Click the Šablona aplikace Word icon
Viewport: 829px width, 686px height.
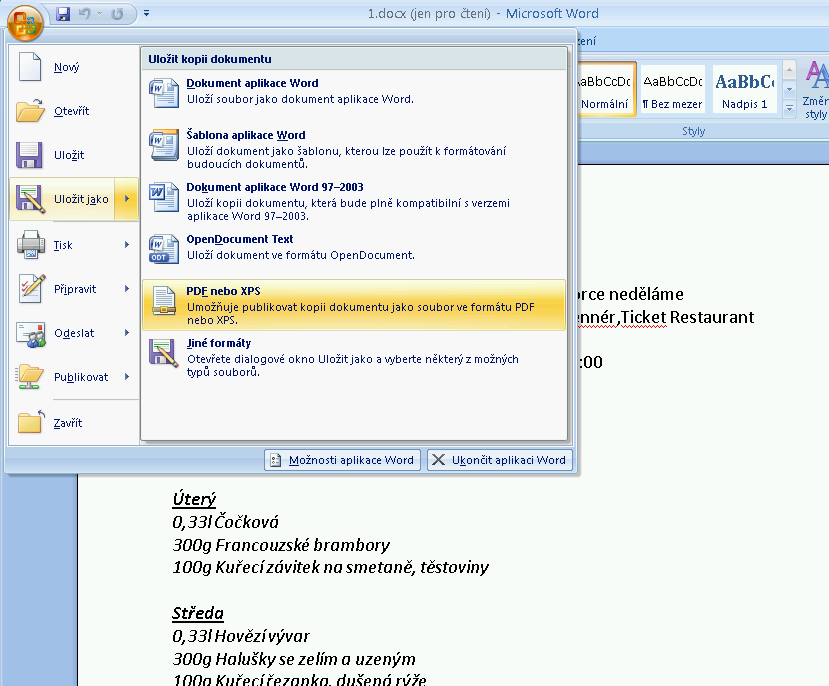tap(163, 144)
